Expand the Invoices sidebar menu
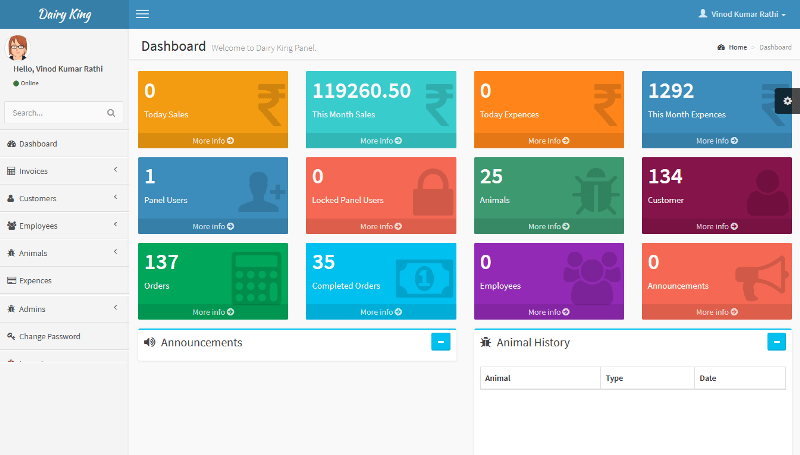 (x=64, y=171)
